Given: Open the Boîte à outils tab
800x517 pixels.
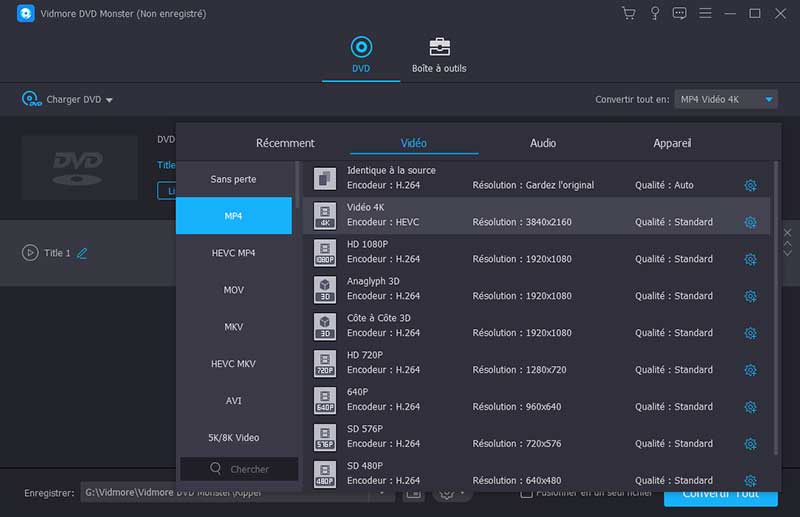Looking at the screenshot, I should pyautogui.click(x=439, y=56).
